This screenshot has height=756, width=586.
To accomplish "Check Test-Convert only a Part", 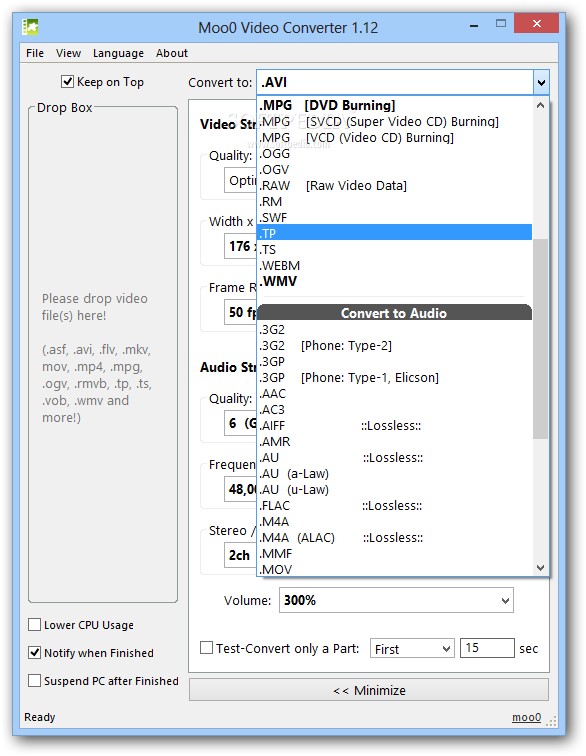I will pos(206,648).
